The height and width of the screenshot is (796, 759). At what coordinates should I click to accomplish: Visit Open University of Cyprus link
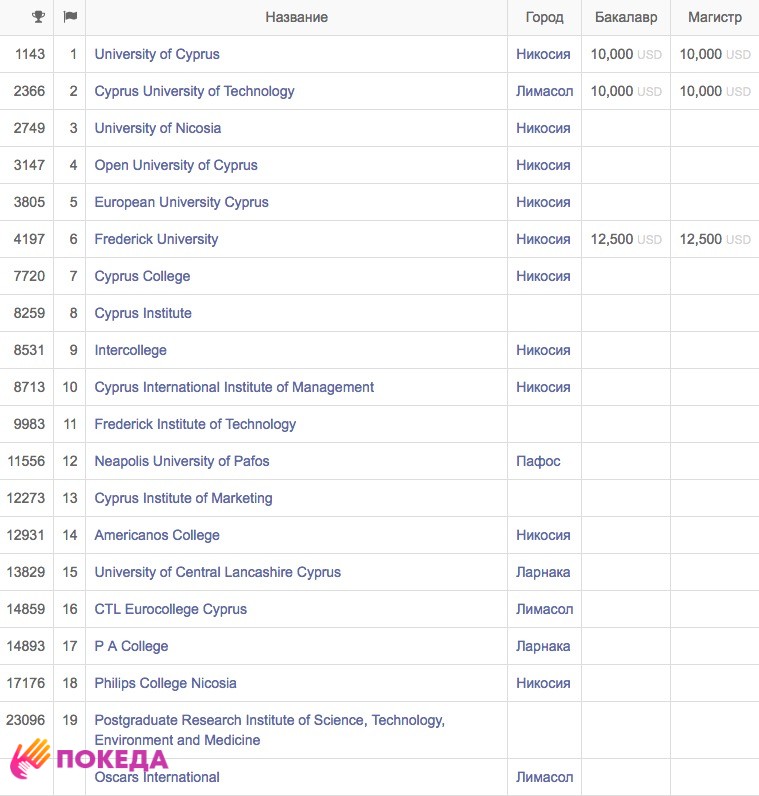coord(176,165)
